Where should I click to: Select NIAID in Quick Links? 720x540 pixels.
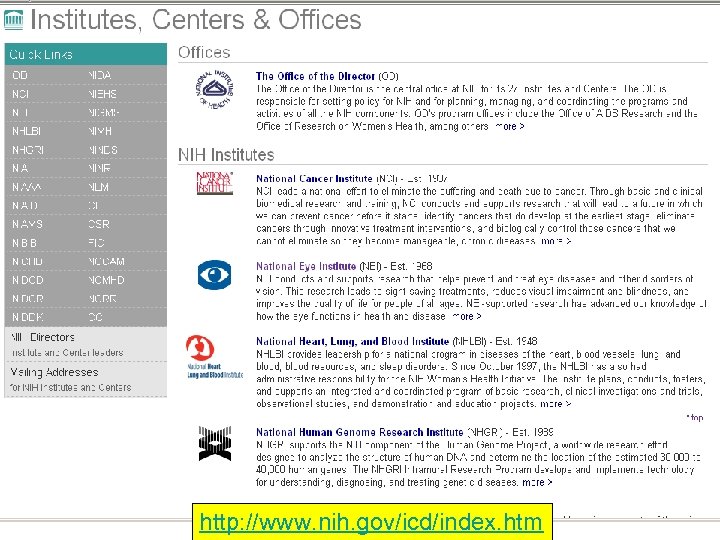point(25,205)
